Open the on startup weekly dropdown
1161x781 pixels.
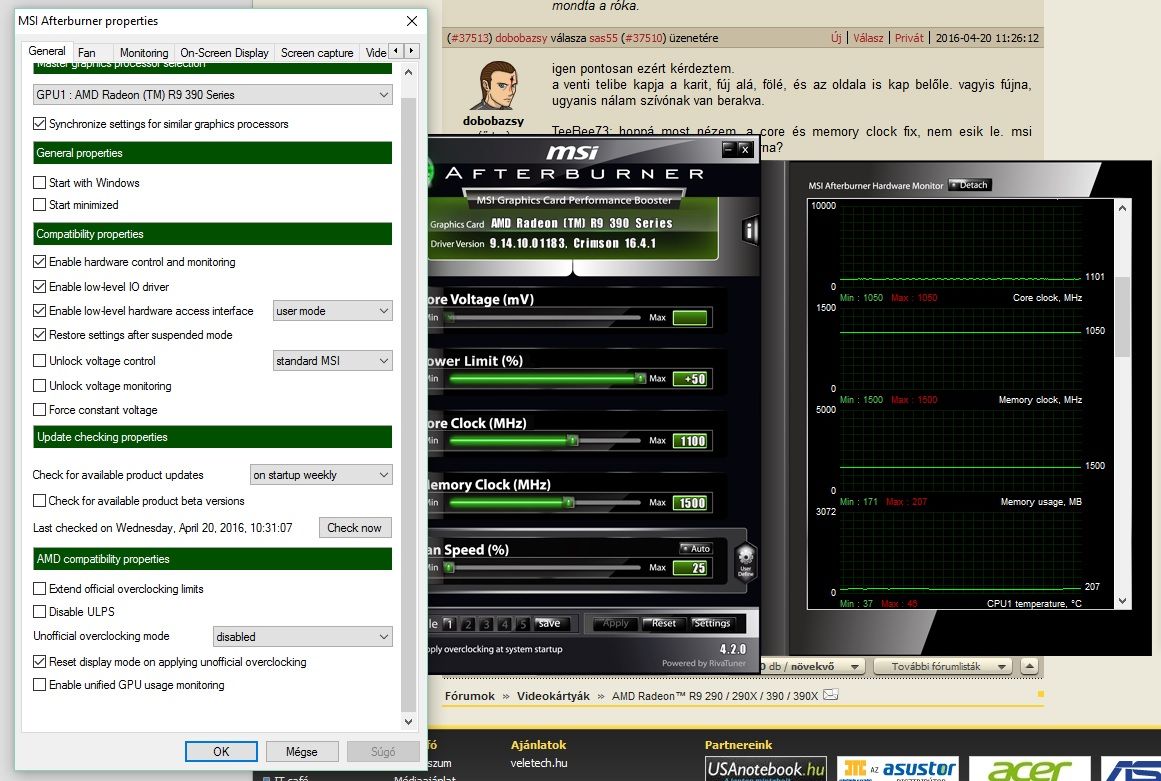coord(321,475)
